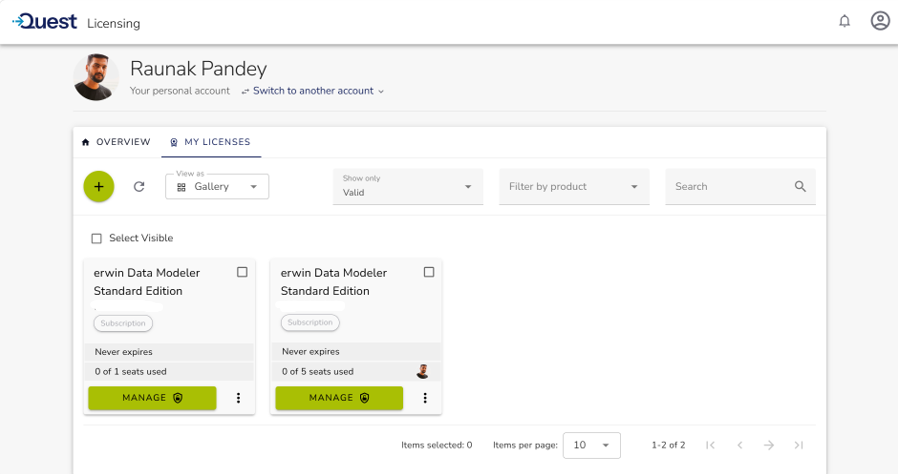This screenshot has width=898, height=474.
Task: Click Raunak Pandey's profile photo
Action: [96, 77]
